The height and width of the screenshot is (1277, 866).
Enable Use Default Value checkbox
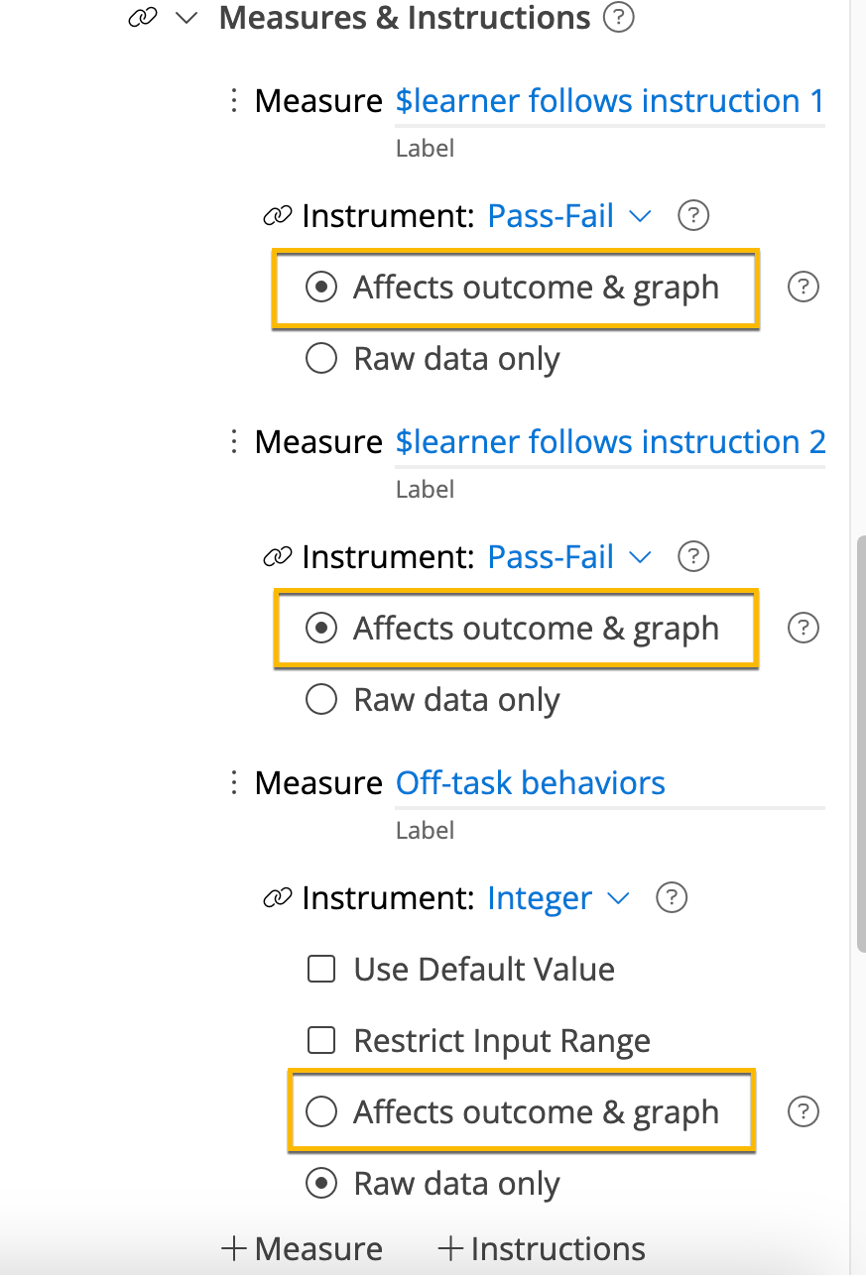click(321, 969)
